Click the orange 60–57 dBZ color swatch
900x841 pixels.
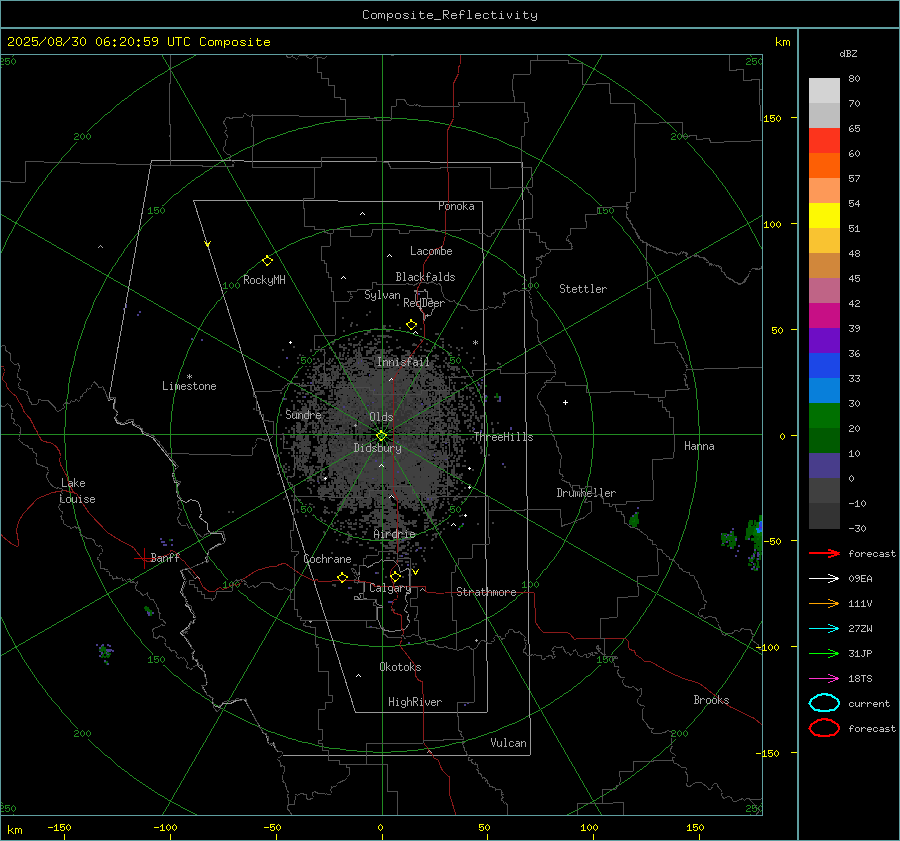pos(824,166)
